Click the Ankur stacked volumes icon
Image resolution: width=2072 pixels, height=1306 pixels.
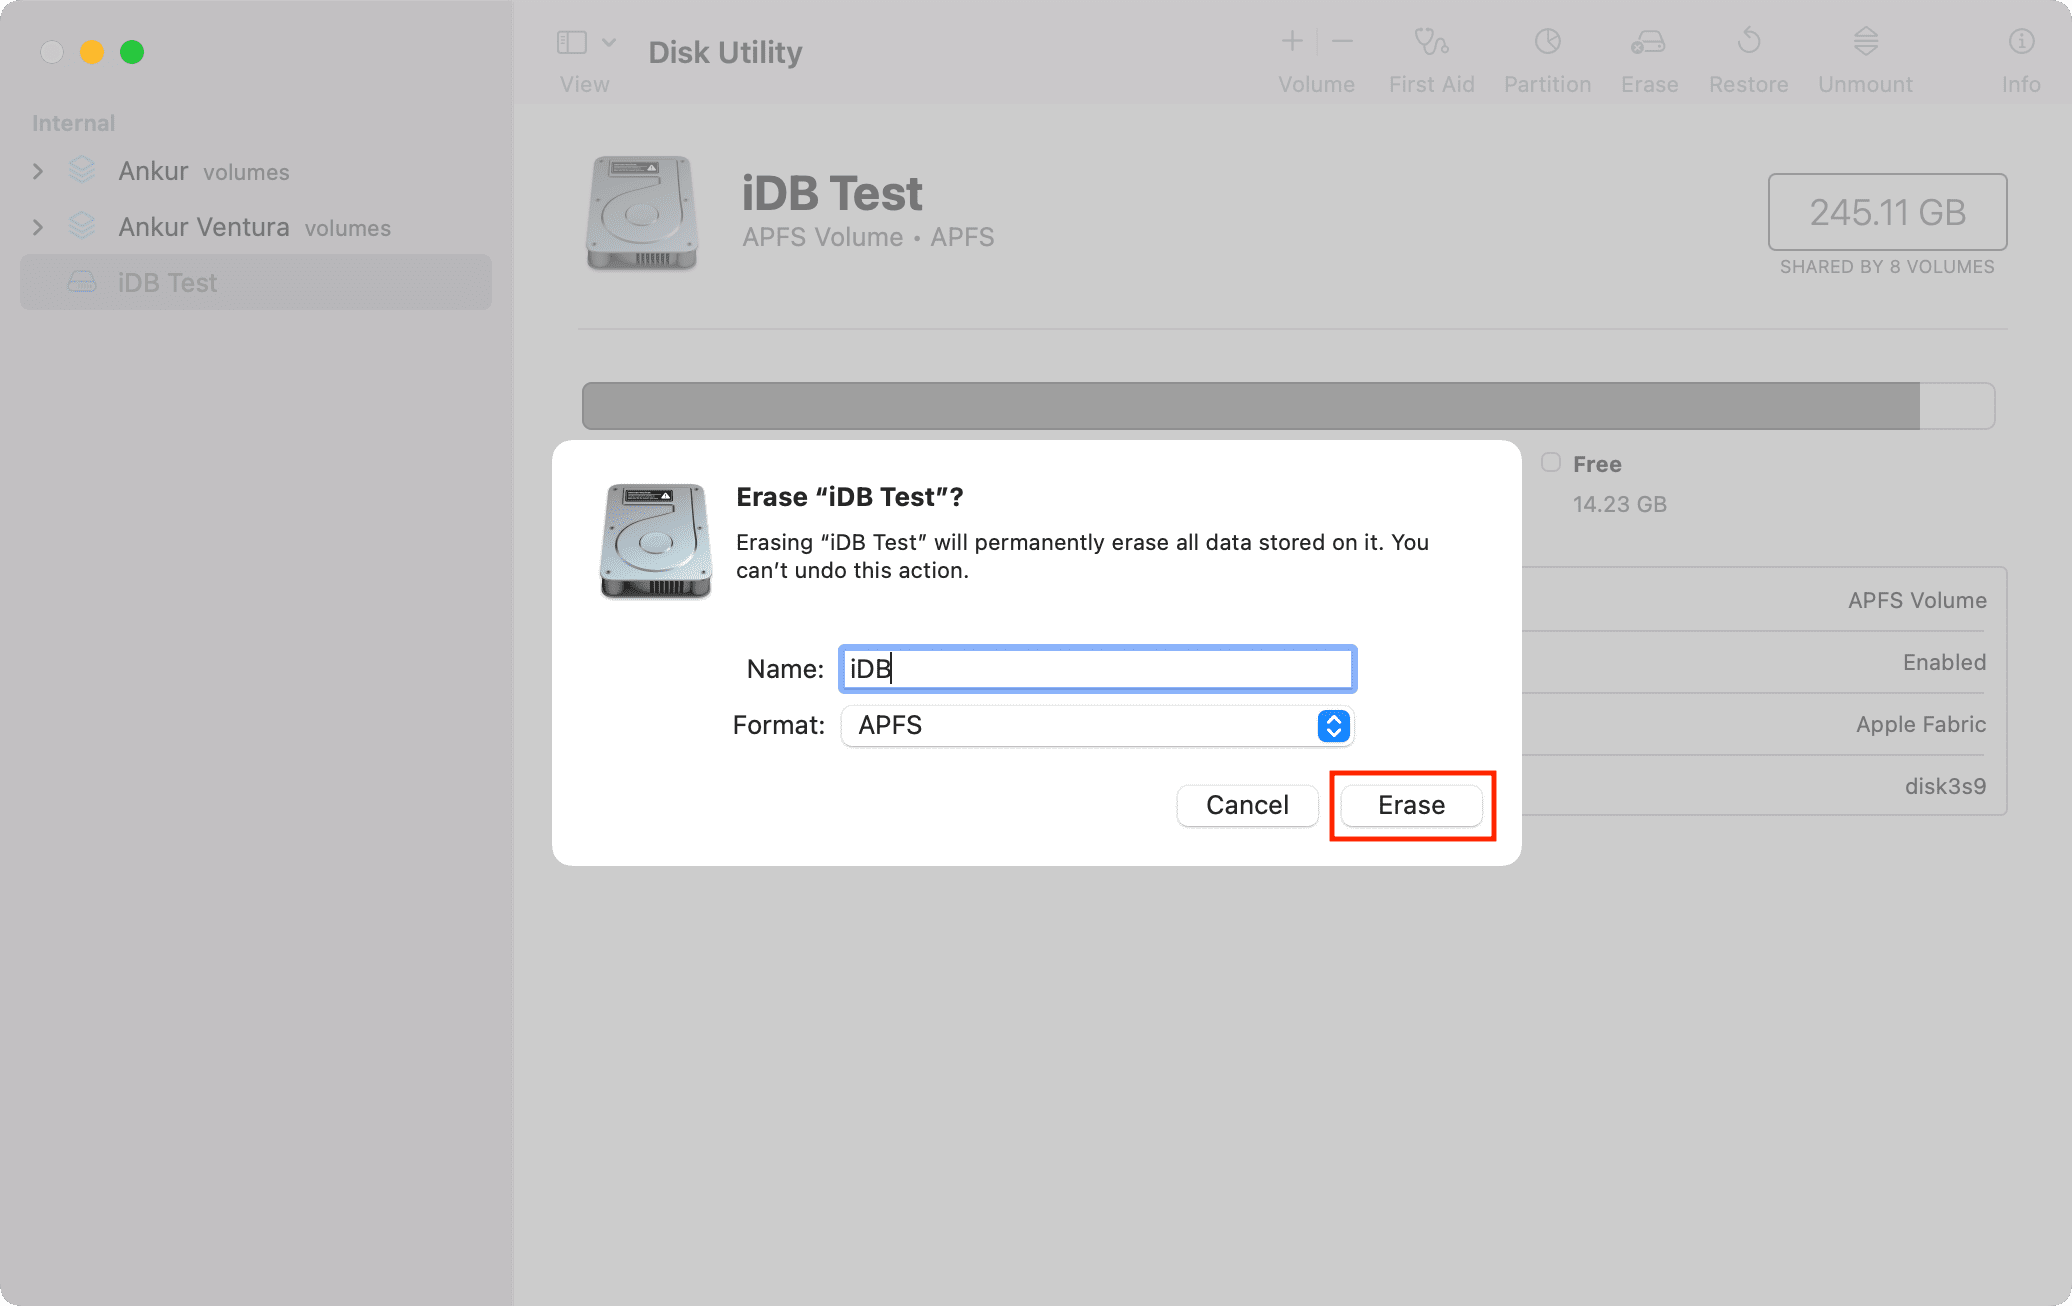(82, 171)
